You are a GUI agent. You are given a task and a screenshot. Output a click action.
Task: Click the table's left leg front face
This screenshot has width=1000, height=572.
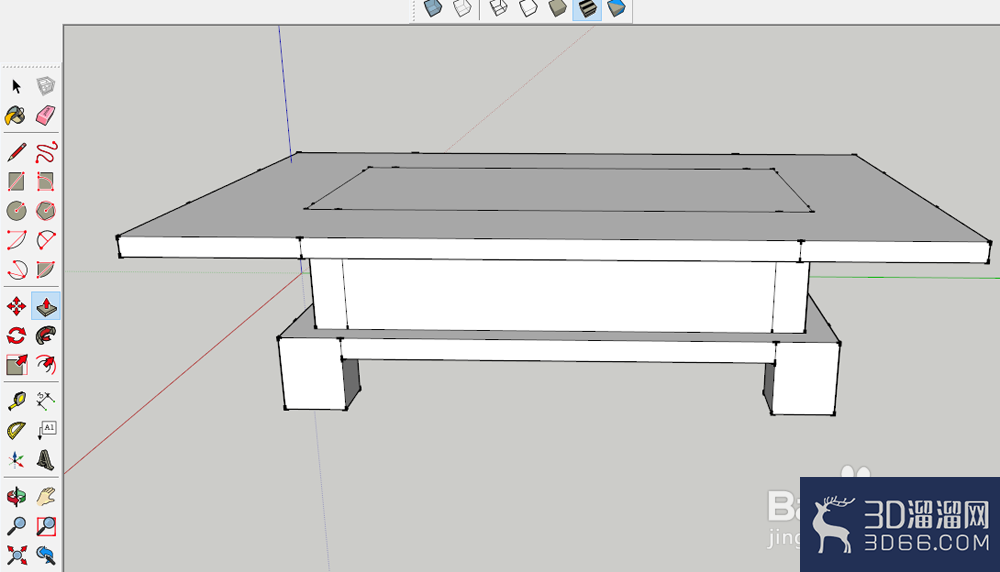(312, 373)
